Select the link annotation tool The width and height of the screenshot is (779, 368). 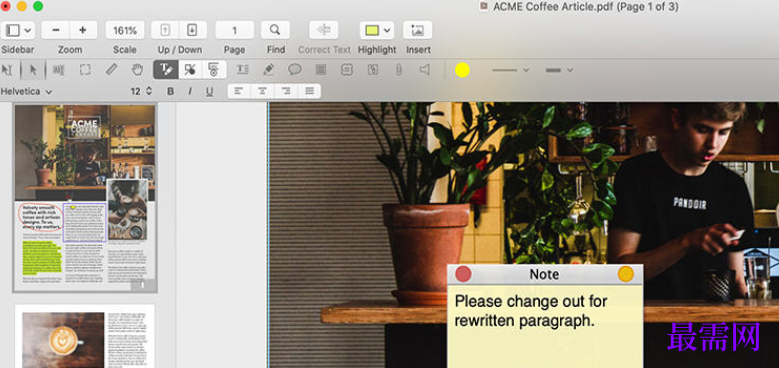[x=373, y=70]
